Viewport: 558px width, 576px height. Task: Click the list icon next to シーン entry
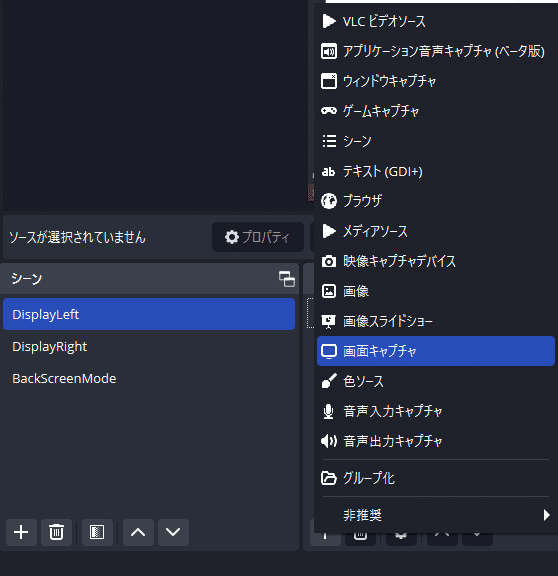(x=329, y=141)
